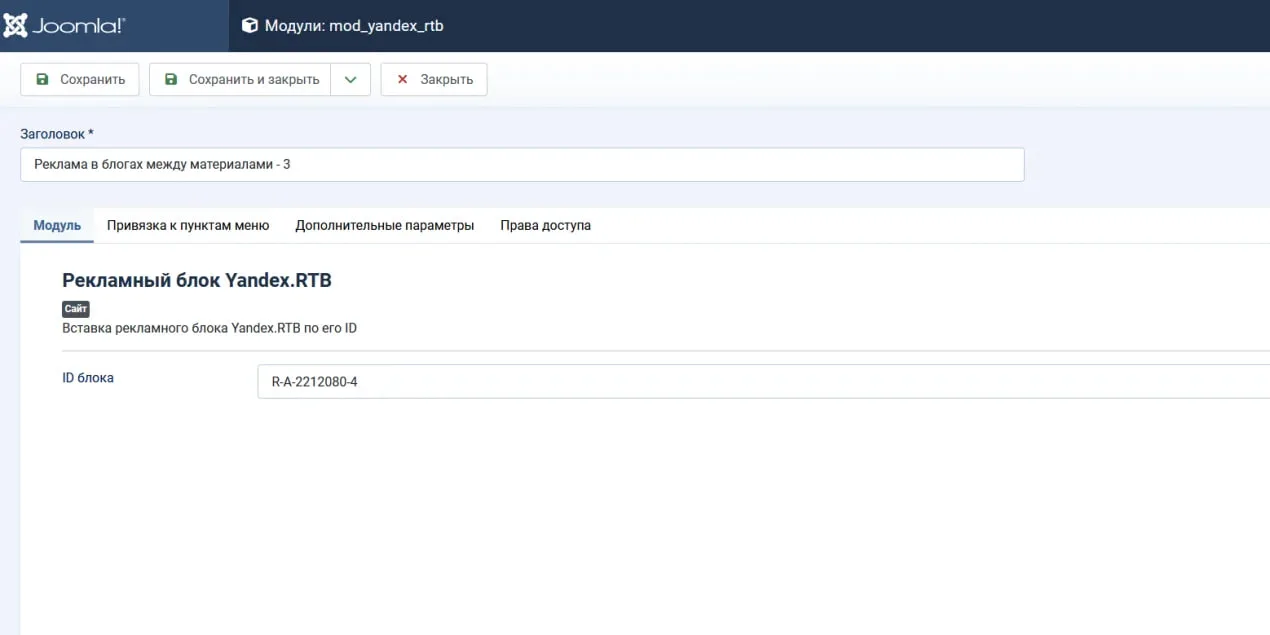Click the ID блока input field

point(764,381)
